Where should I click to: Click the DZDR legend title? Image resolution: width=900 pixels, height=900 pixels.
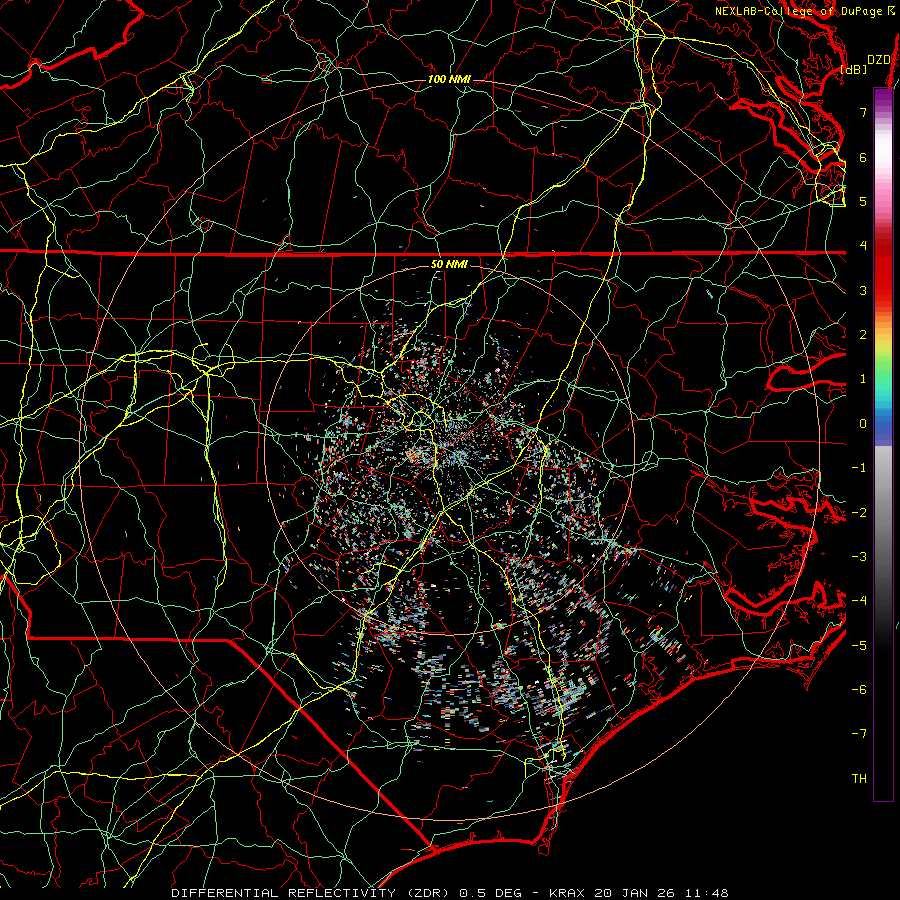[879, 60]
